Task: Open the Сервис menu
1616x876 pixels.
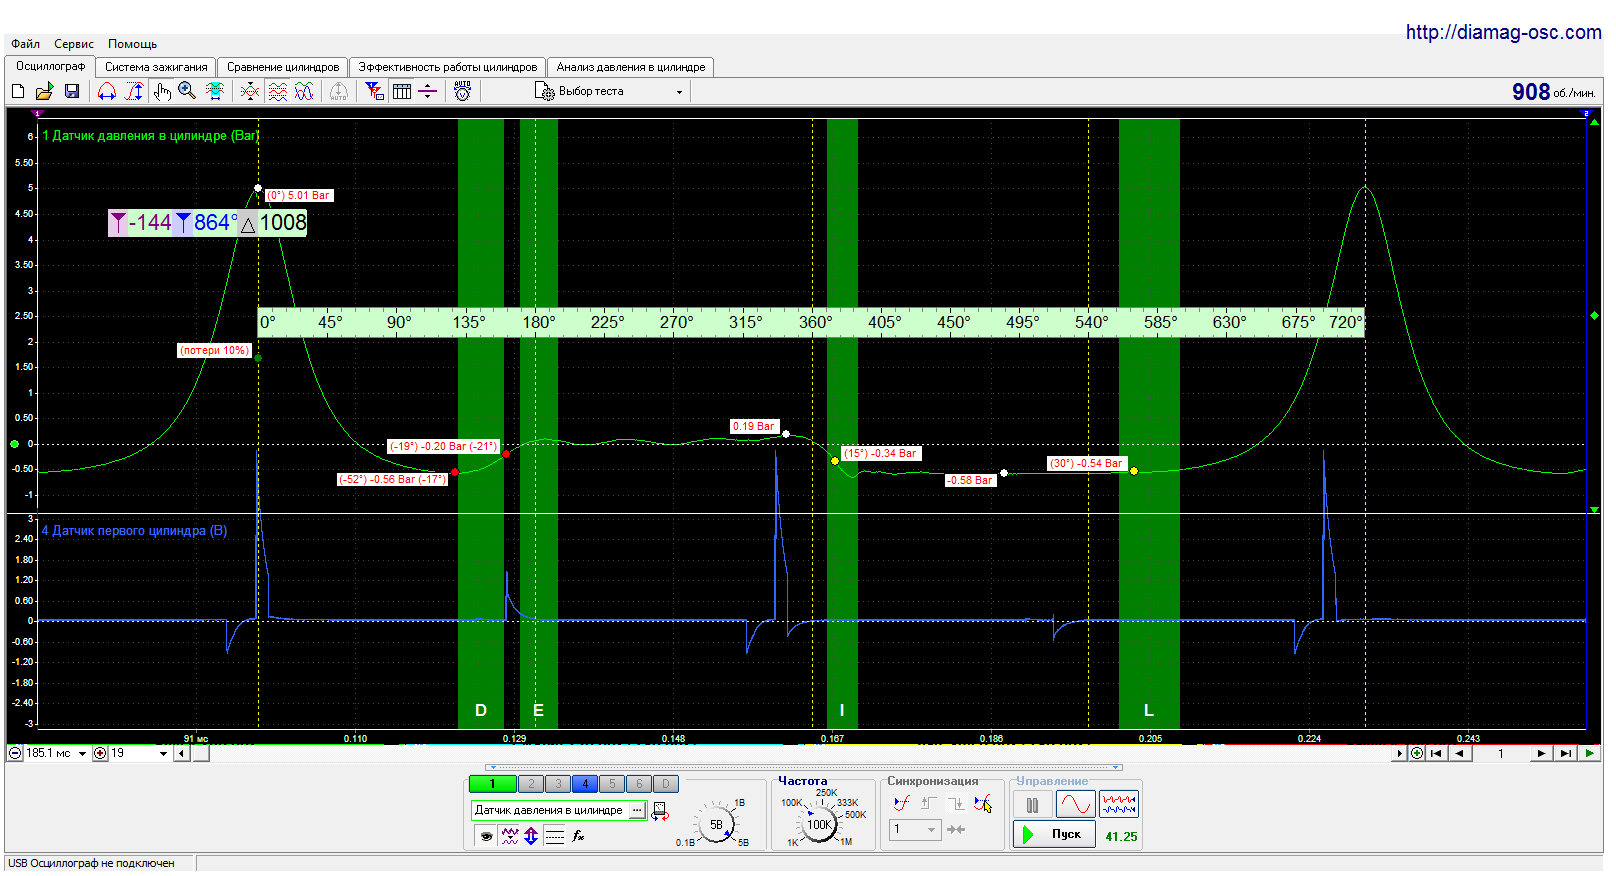Action: (74, 44)
